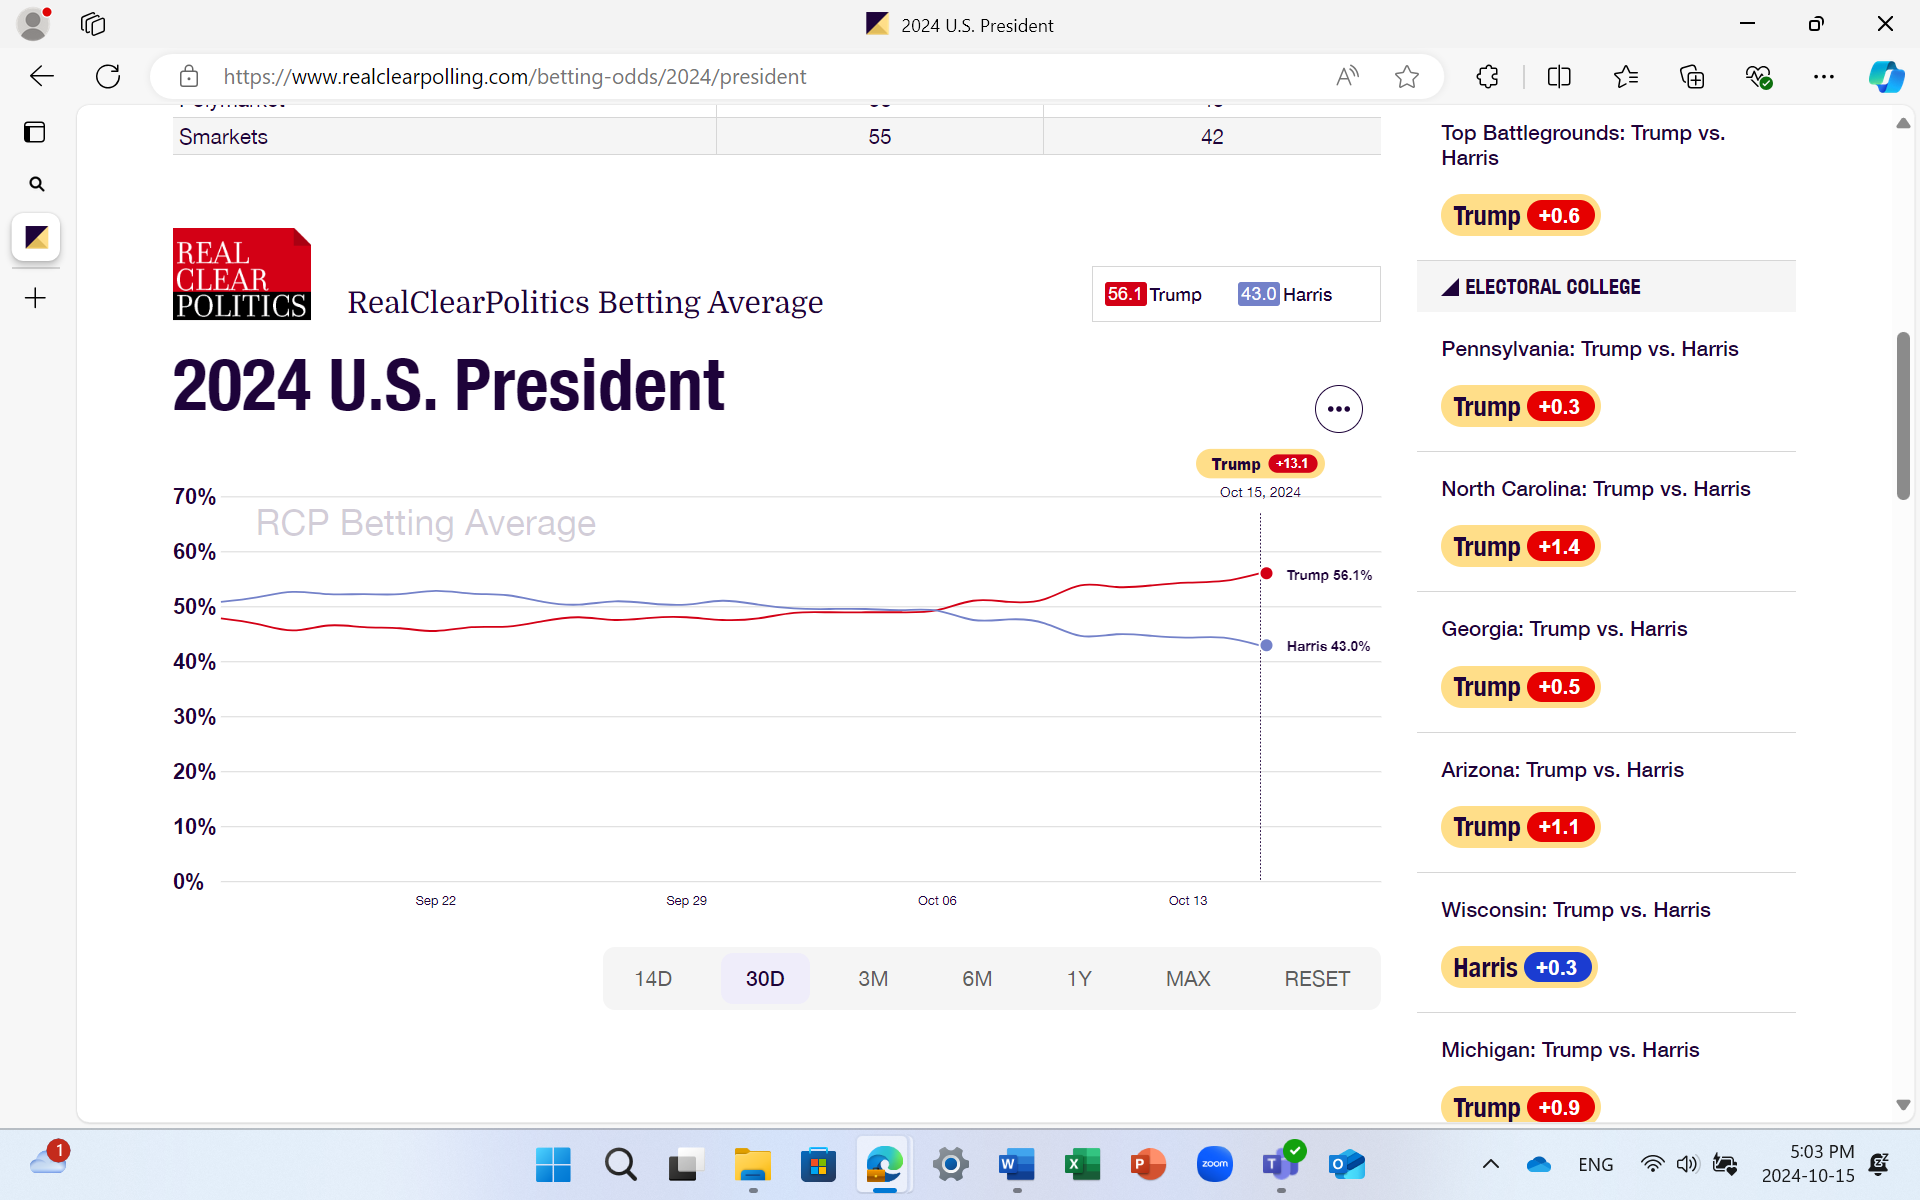Click the sidebar search icon
Viewport: 1920px width, 1200px height.
click(36, 184)
